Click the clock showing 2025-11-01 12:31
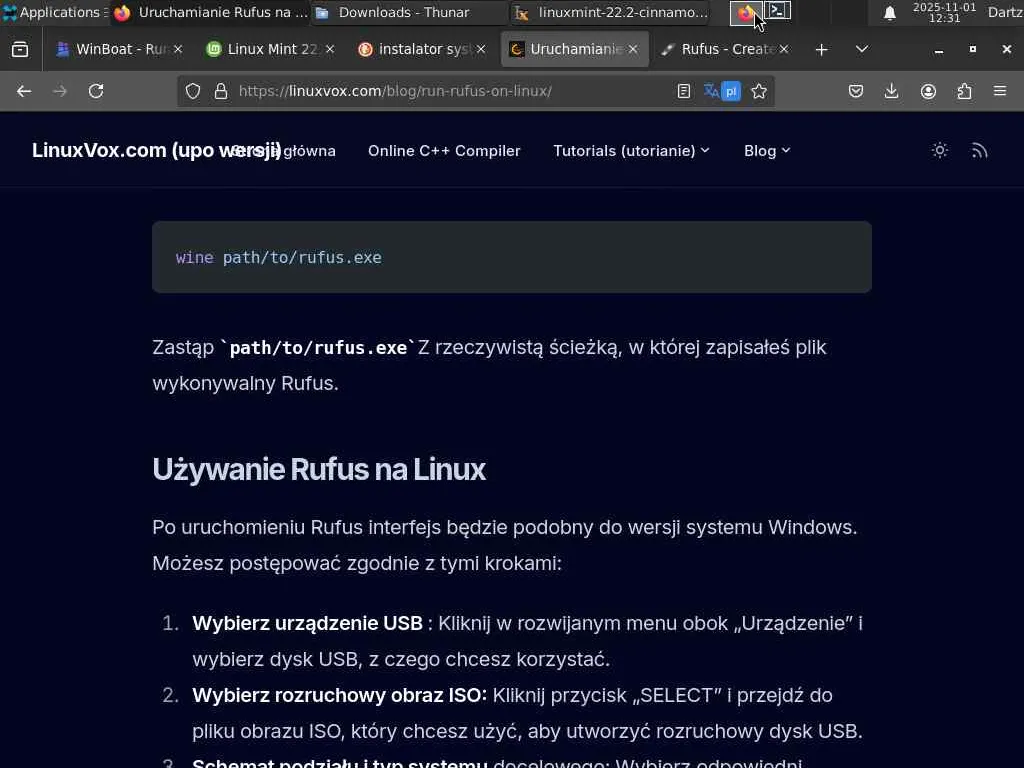 [x=944, y=12]
